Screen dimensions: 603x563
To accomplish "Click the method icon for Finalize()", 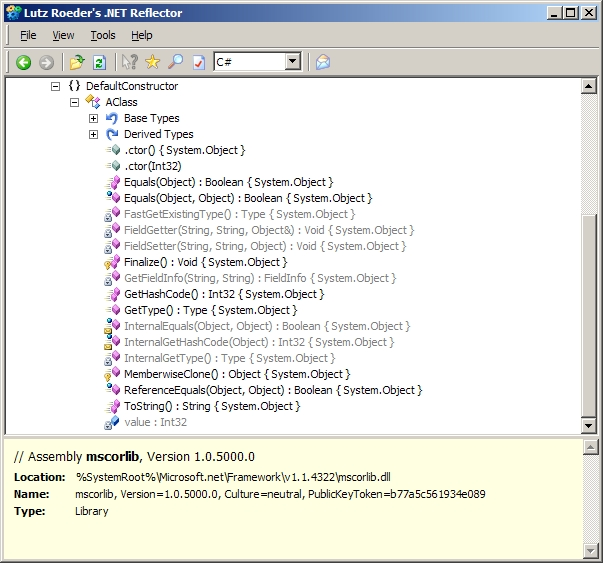I will [113, 262].
